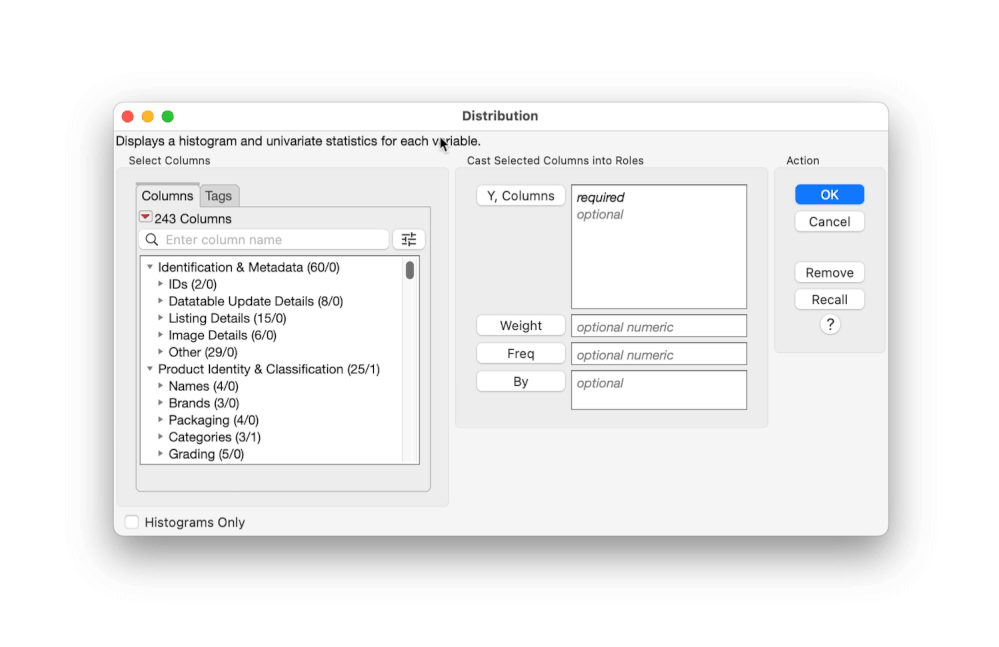Image resolution: width=999 pixels, height=647 pixels.
Task: Open the column filter options icon
Action: coord(408,239)
